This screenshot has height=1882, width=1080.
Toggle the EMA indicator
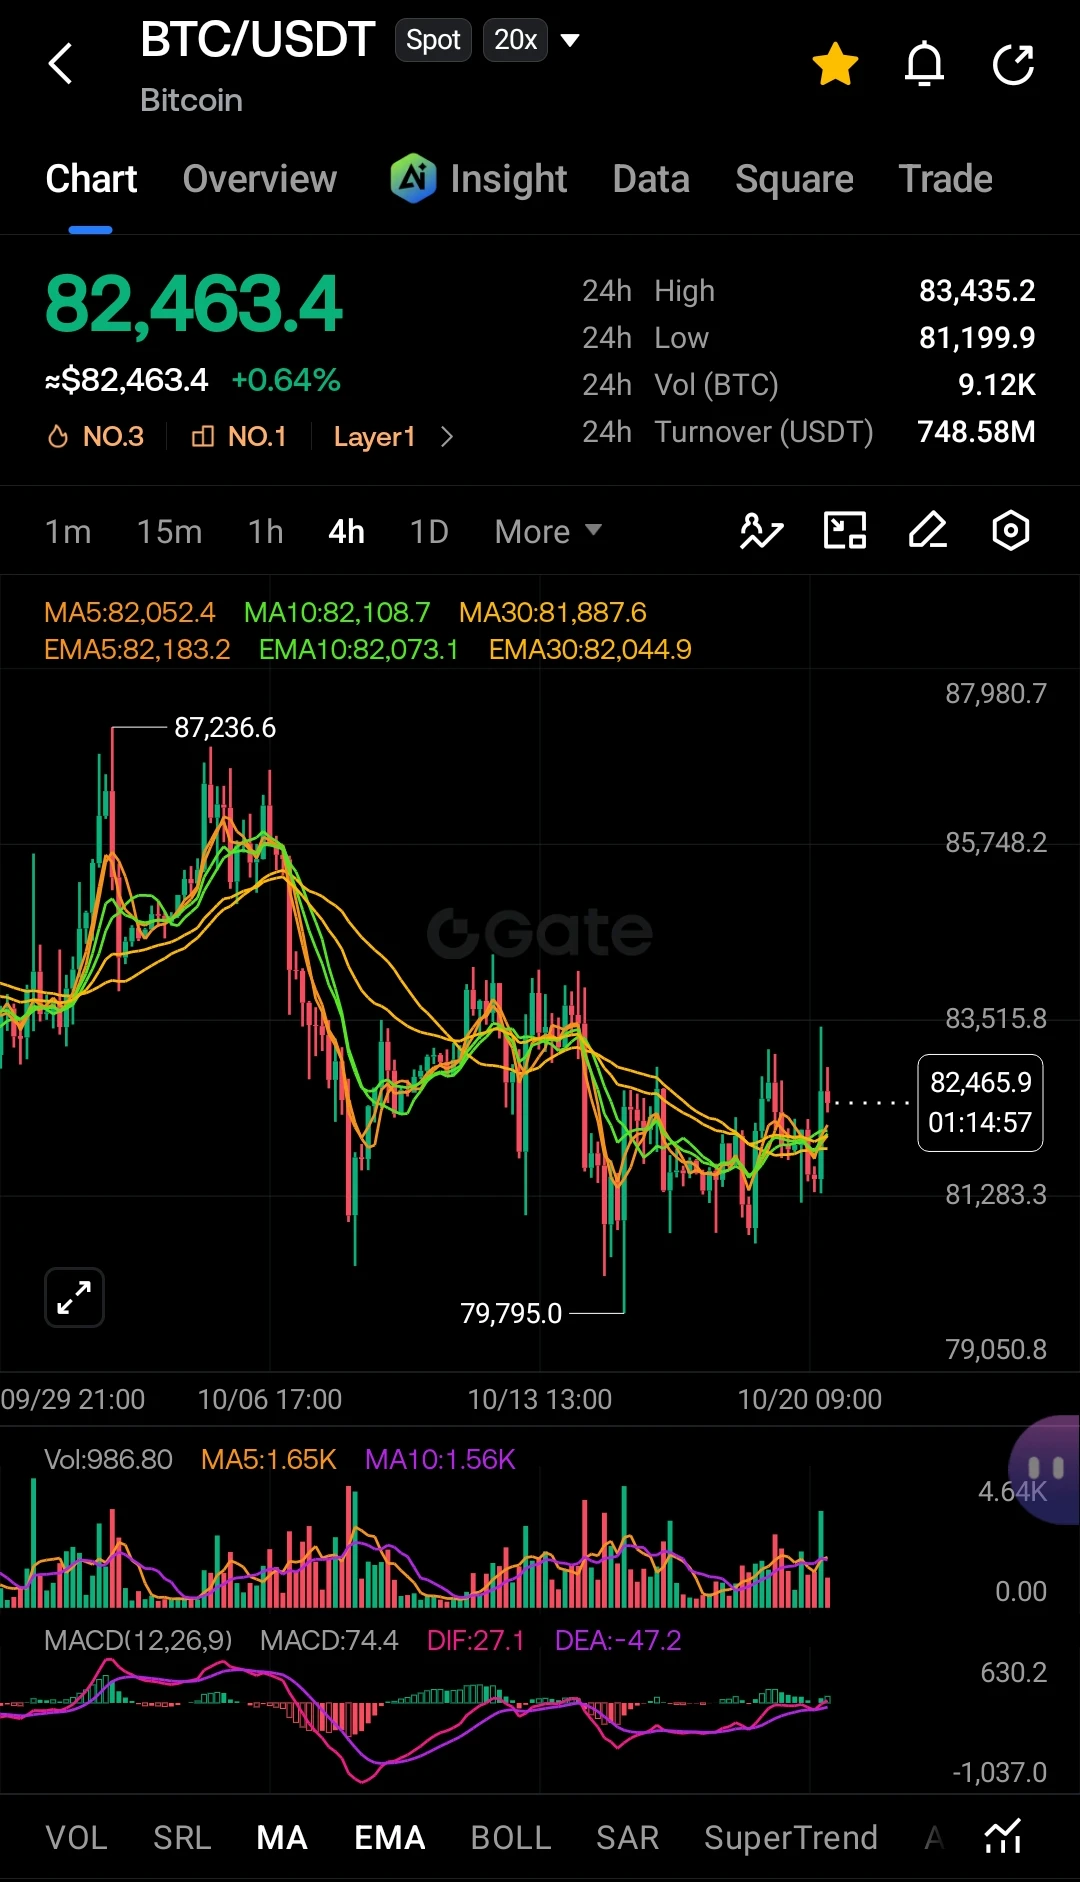tap(390, 1837)
